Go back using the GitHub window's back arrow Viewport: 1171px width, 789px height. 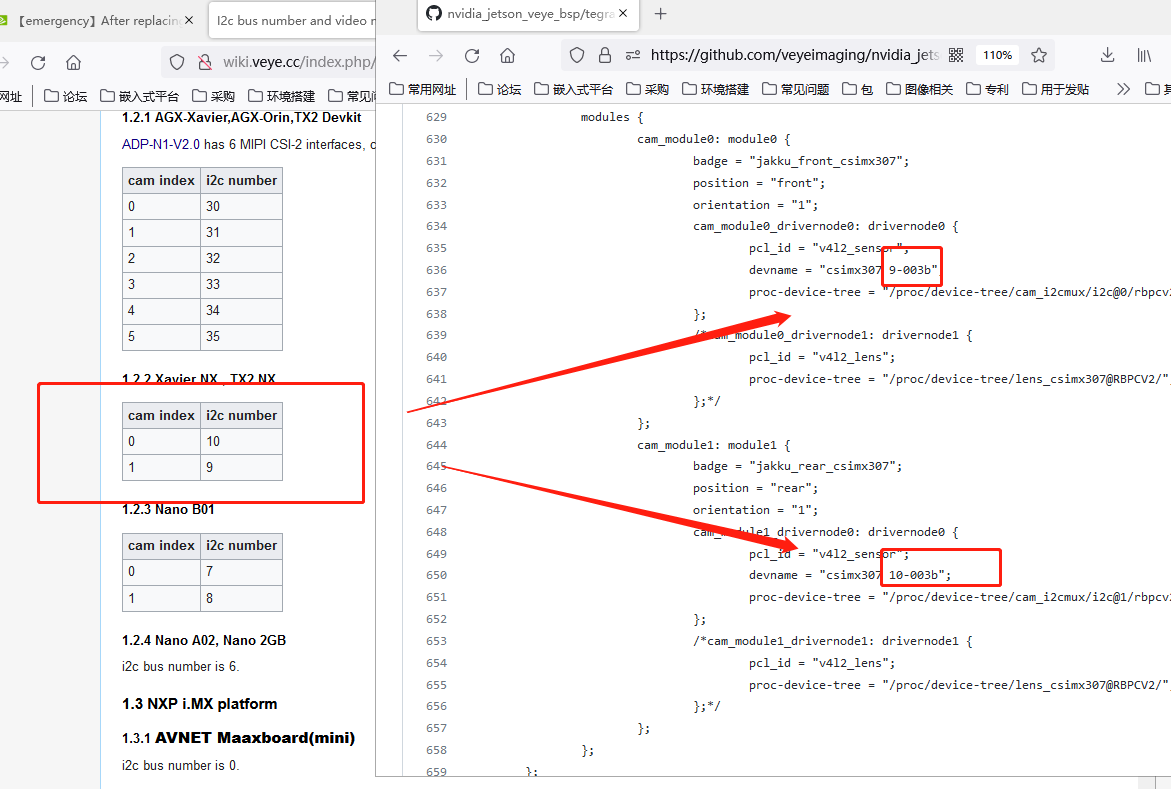[x=400, y=56]
